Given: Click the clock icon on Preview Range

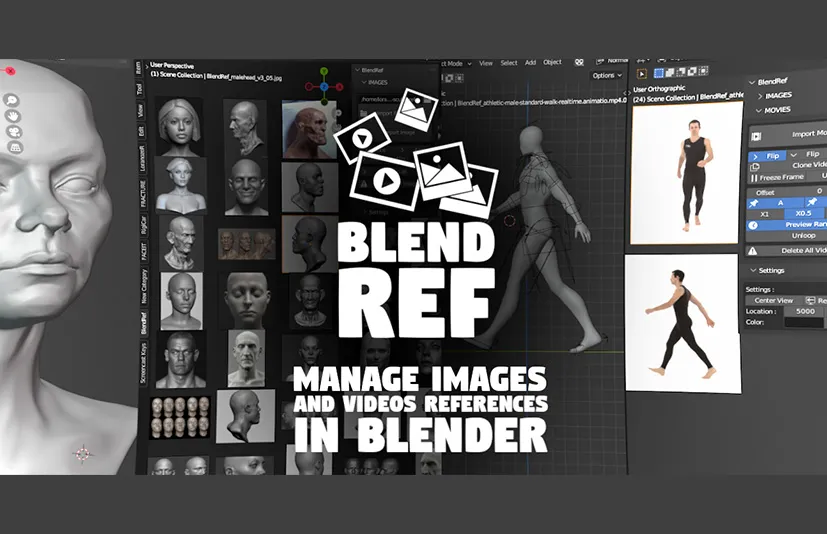Looking at the screenshot, I should (753, 225).
